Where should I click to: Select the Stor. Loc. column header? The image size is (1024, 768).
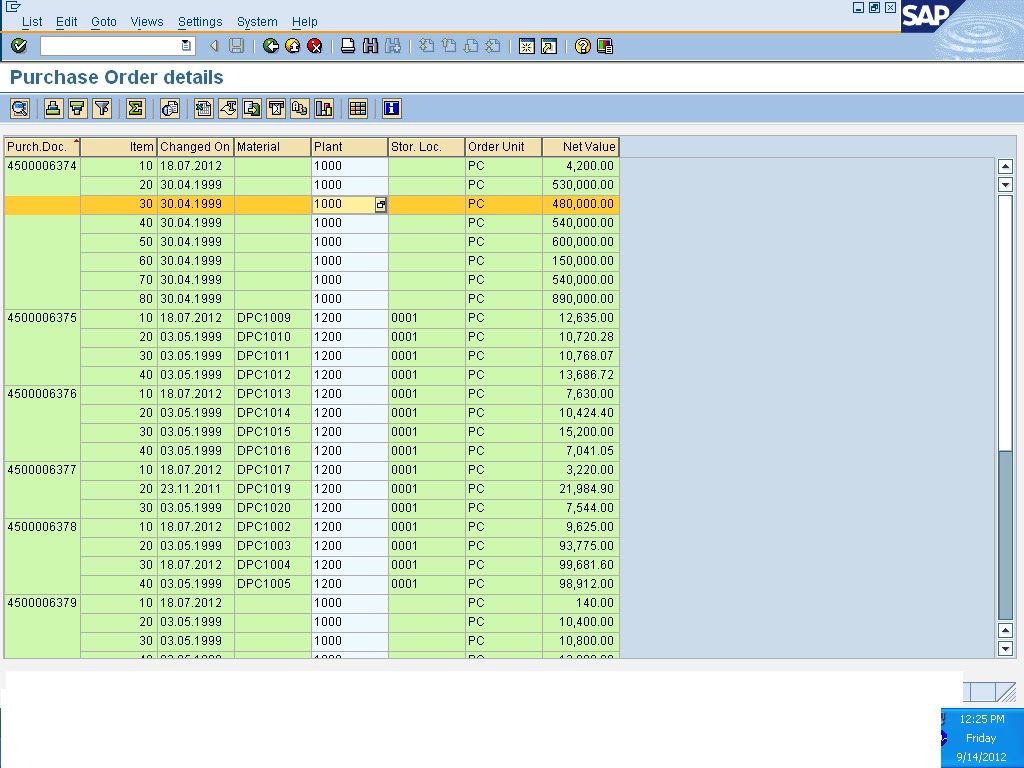click(426, 147)
